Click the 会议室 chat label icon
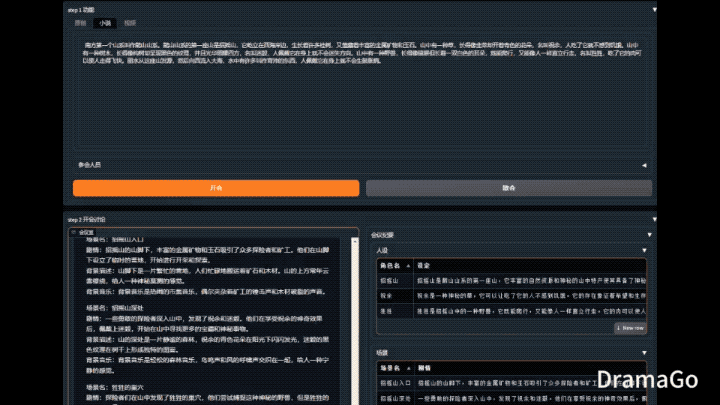Image resolution: width=720 pixels, height=405 pixels. click(x=73, y=232)
